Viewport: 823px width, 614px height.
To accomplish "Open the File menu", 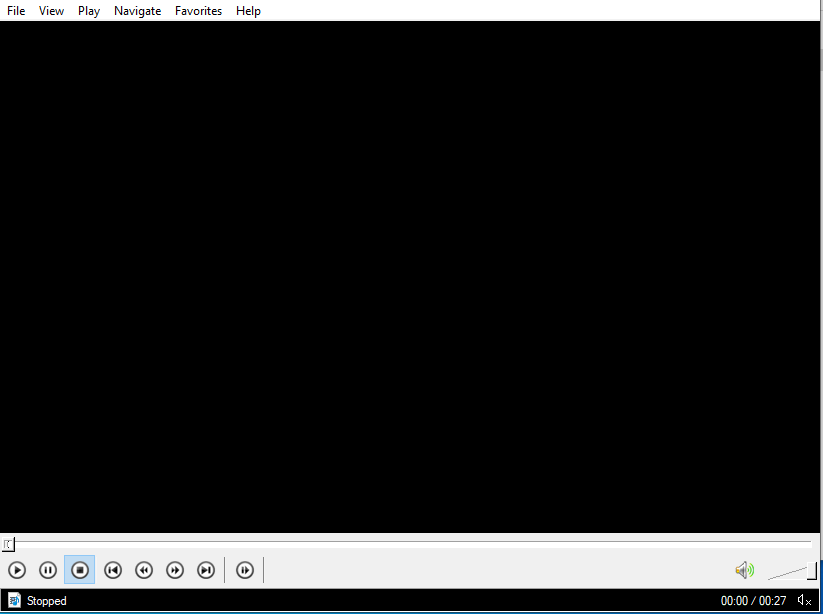I will 16,10.
